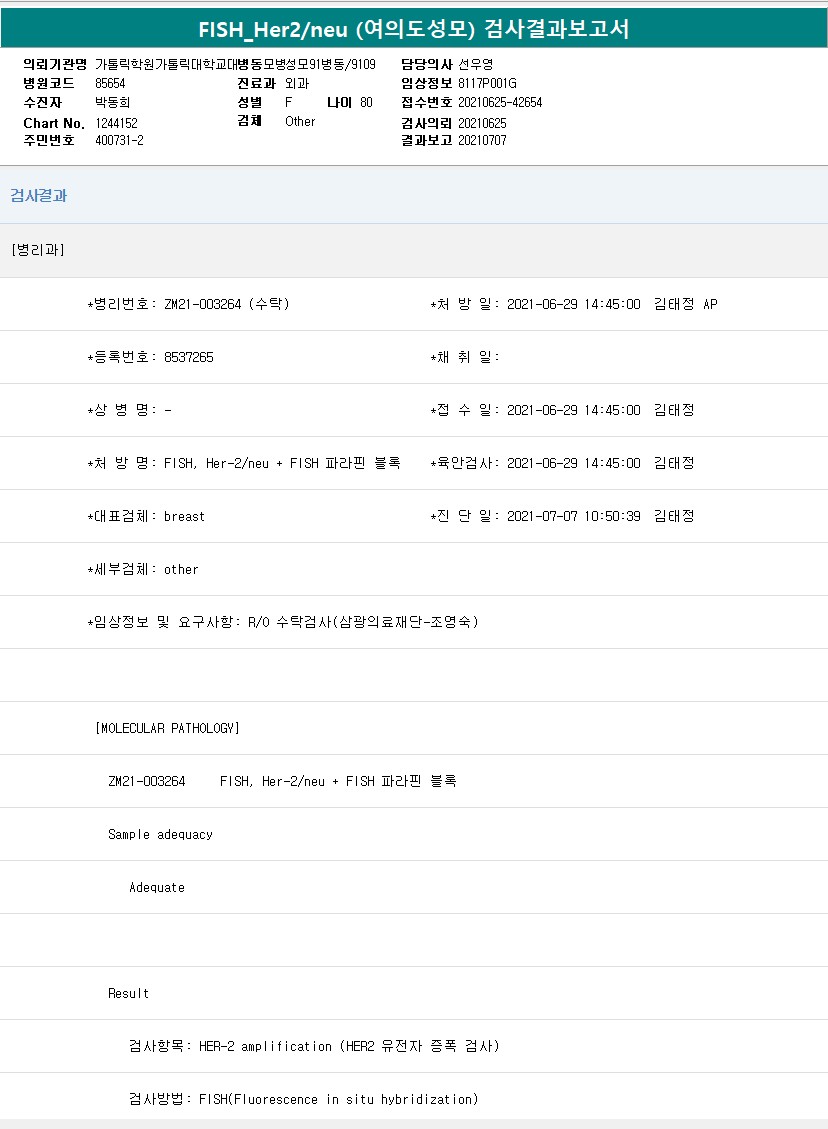Click the [병리과] department heading

tap(38, 250)
